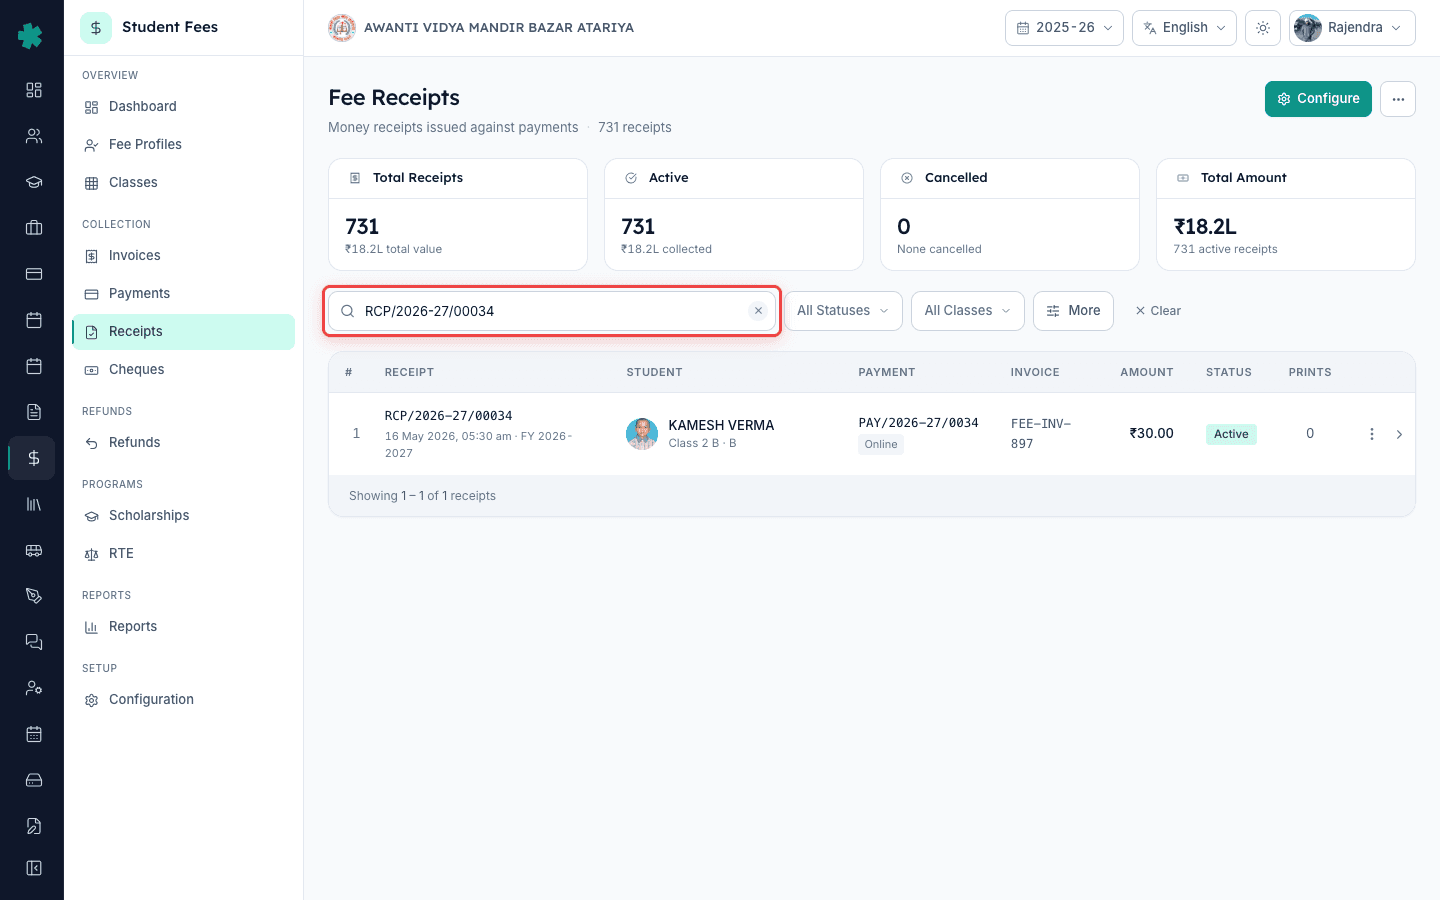This screenshot has height=900, width=1440.
Task: Open the file with pen icon in the rail
Action: [x=34, y=826]
